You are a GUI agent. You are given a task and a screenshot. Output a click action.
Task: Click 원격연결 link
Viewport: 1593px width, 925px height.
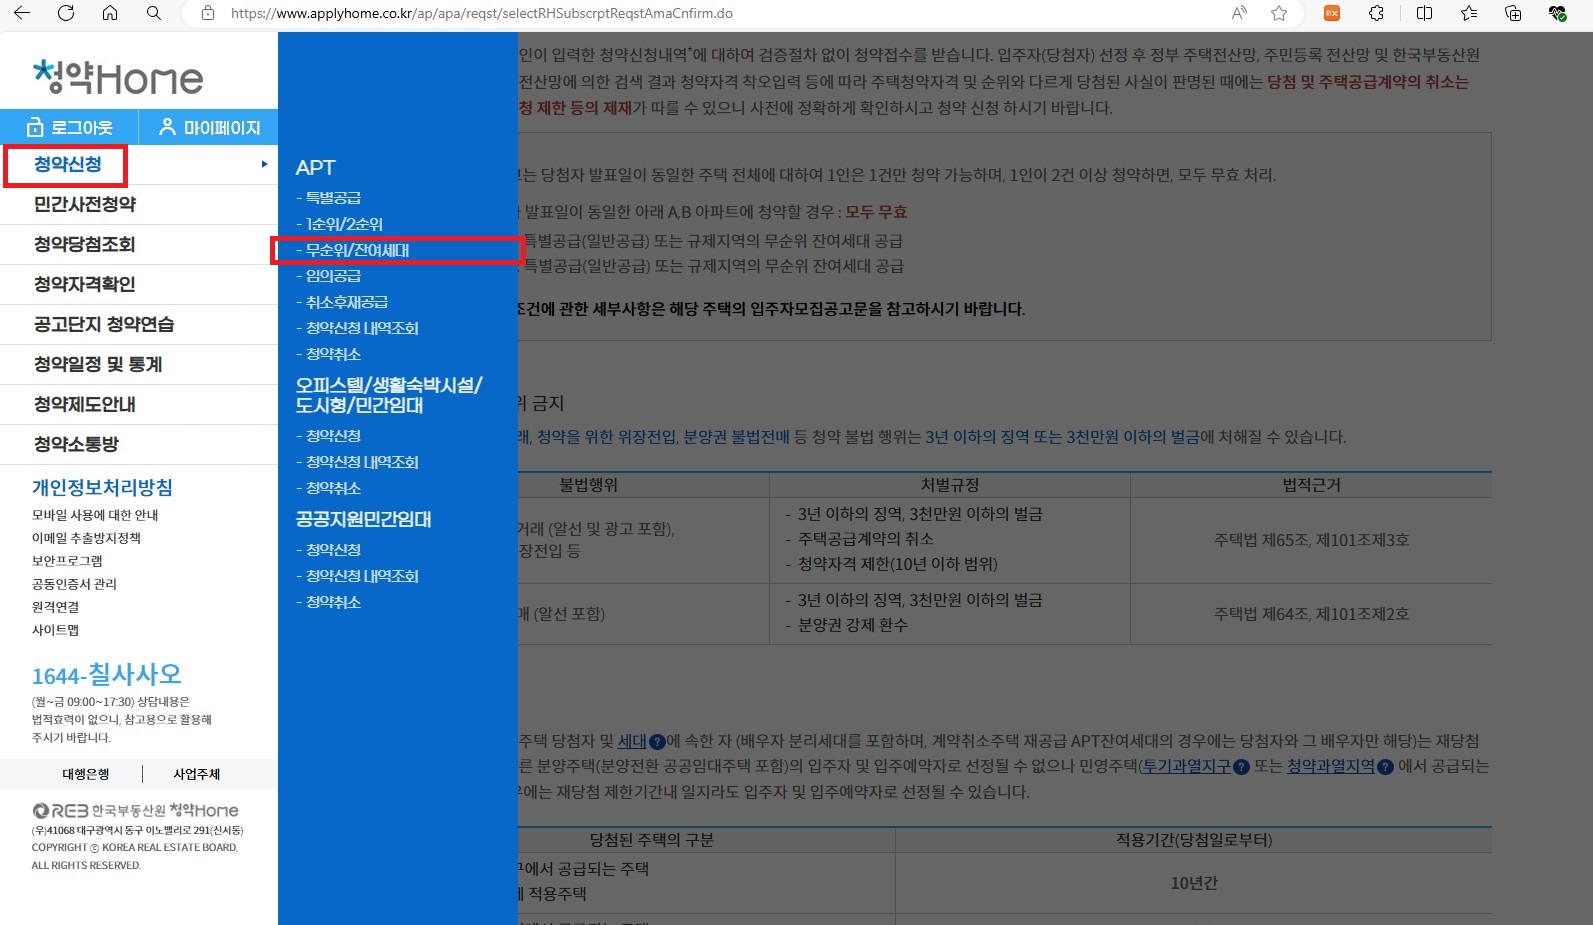coord(55,607)
